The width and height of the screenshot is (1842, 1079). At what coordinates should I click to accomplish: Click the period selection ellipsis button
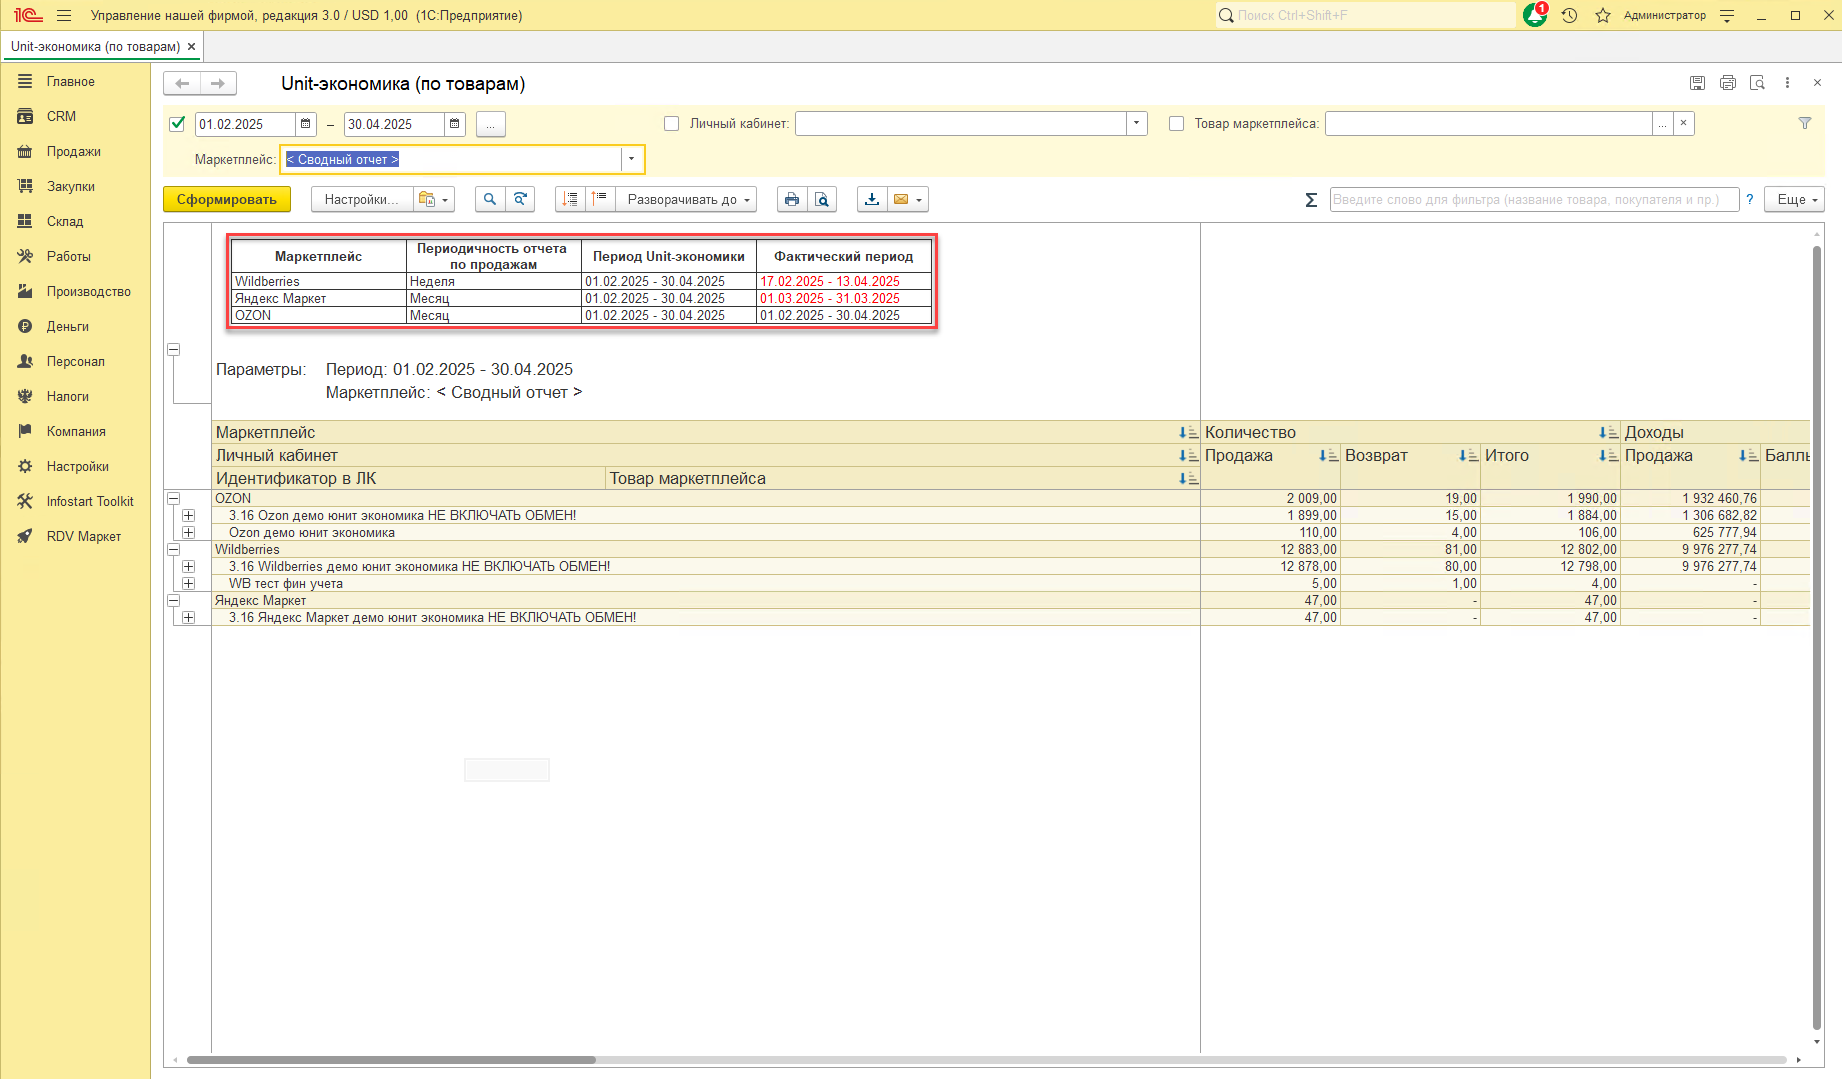[x=491, y=124]
